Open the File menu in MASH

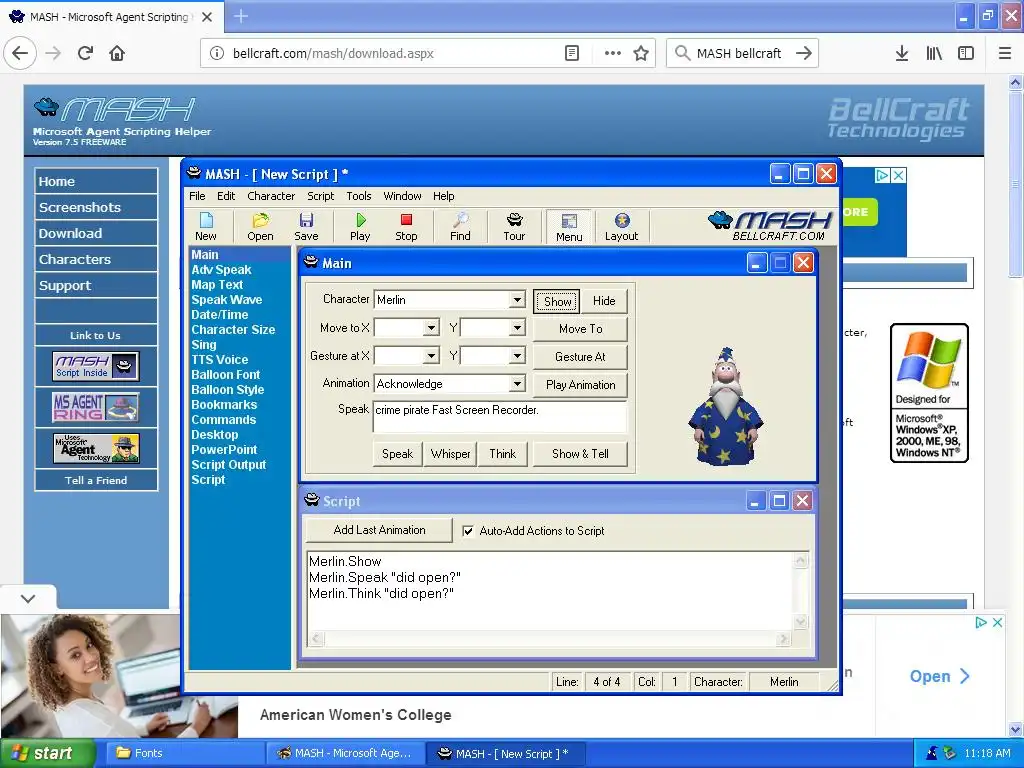(x=197, y=196)
